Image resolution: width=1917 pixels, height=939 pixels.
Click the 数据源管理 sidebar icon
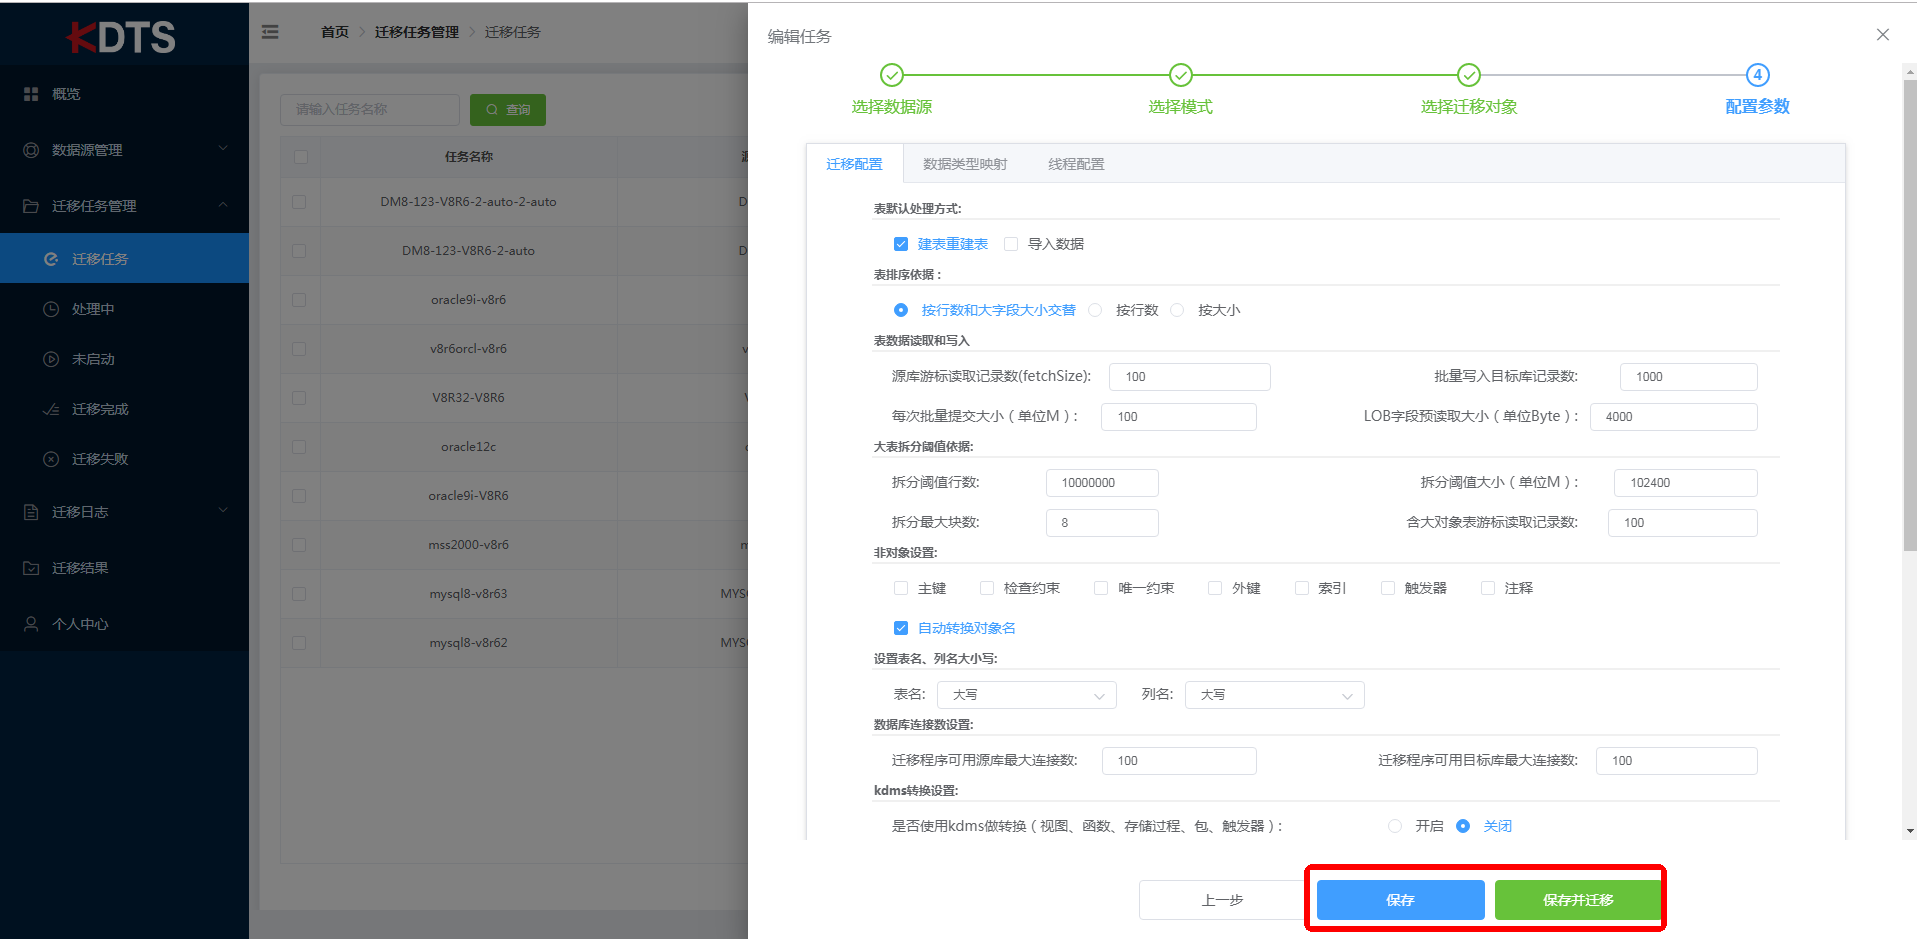tap(31, 150)
